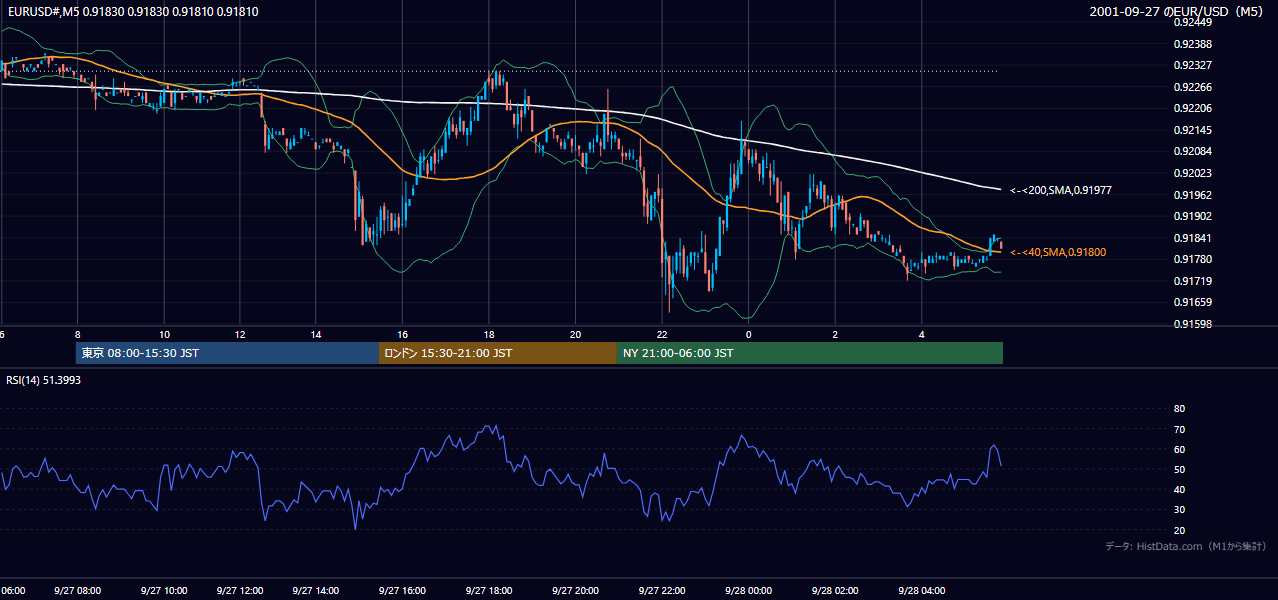Click the 9/27 16:00 time axis label
Viewport: 1278px width, 600px height.
pyautogui.click(x=401, y=591)
